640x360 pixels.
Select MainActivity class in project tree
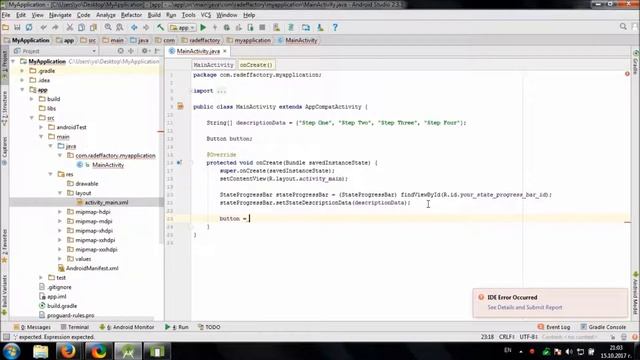coord(108,165)
